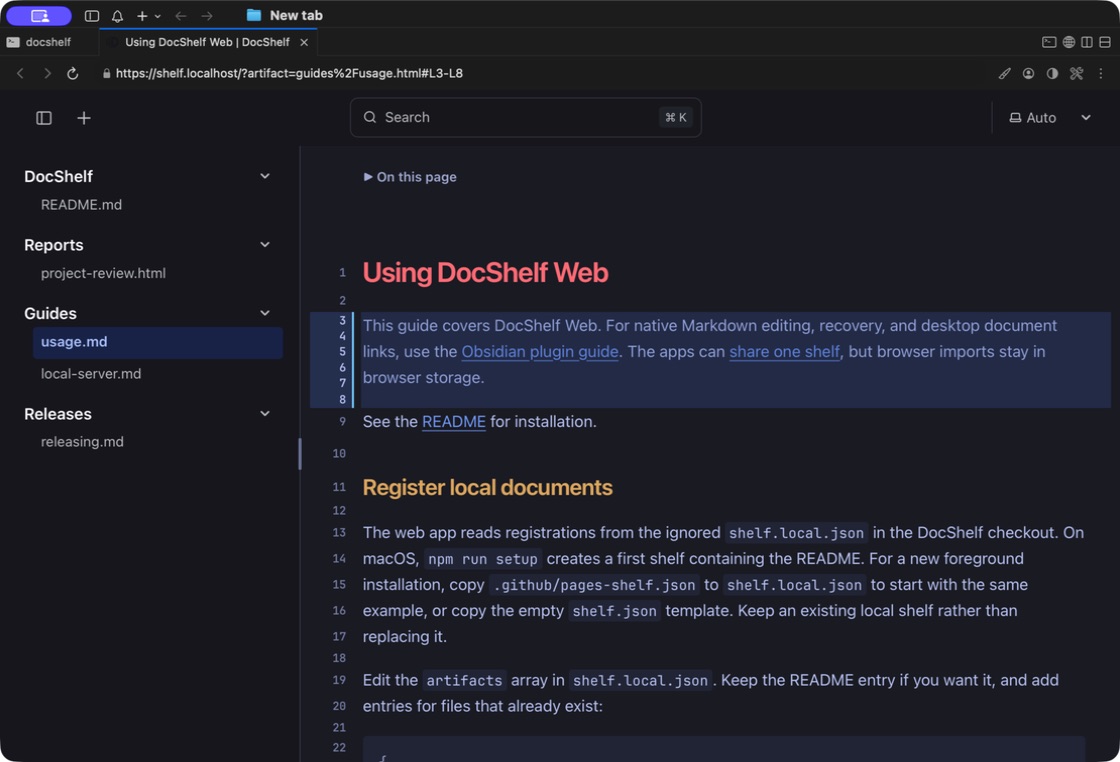This screenshot has width=1120, height=762.
Task: Close the Using DocShelf Web tab
Action: pyautogui.click(x=304, y=42)
